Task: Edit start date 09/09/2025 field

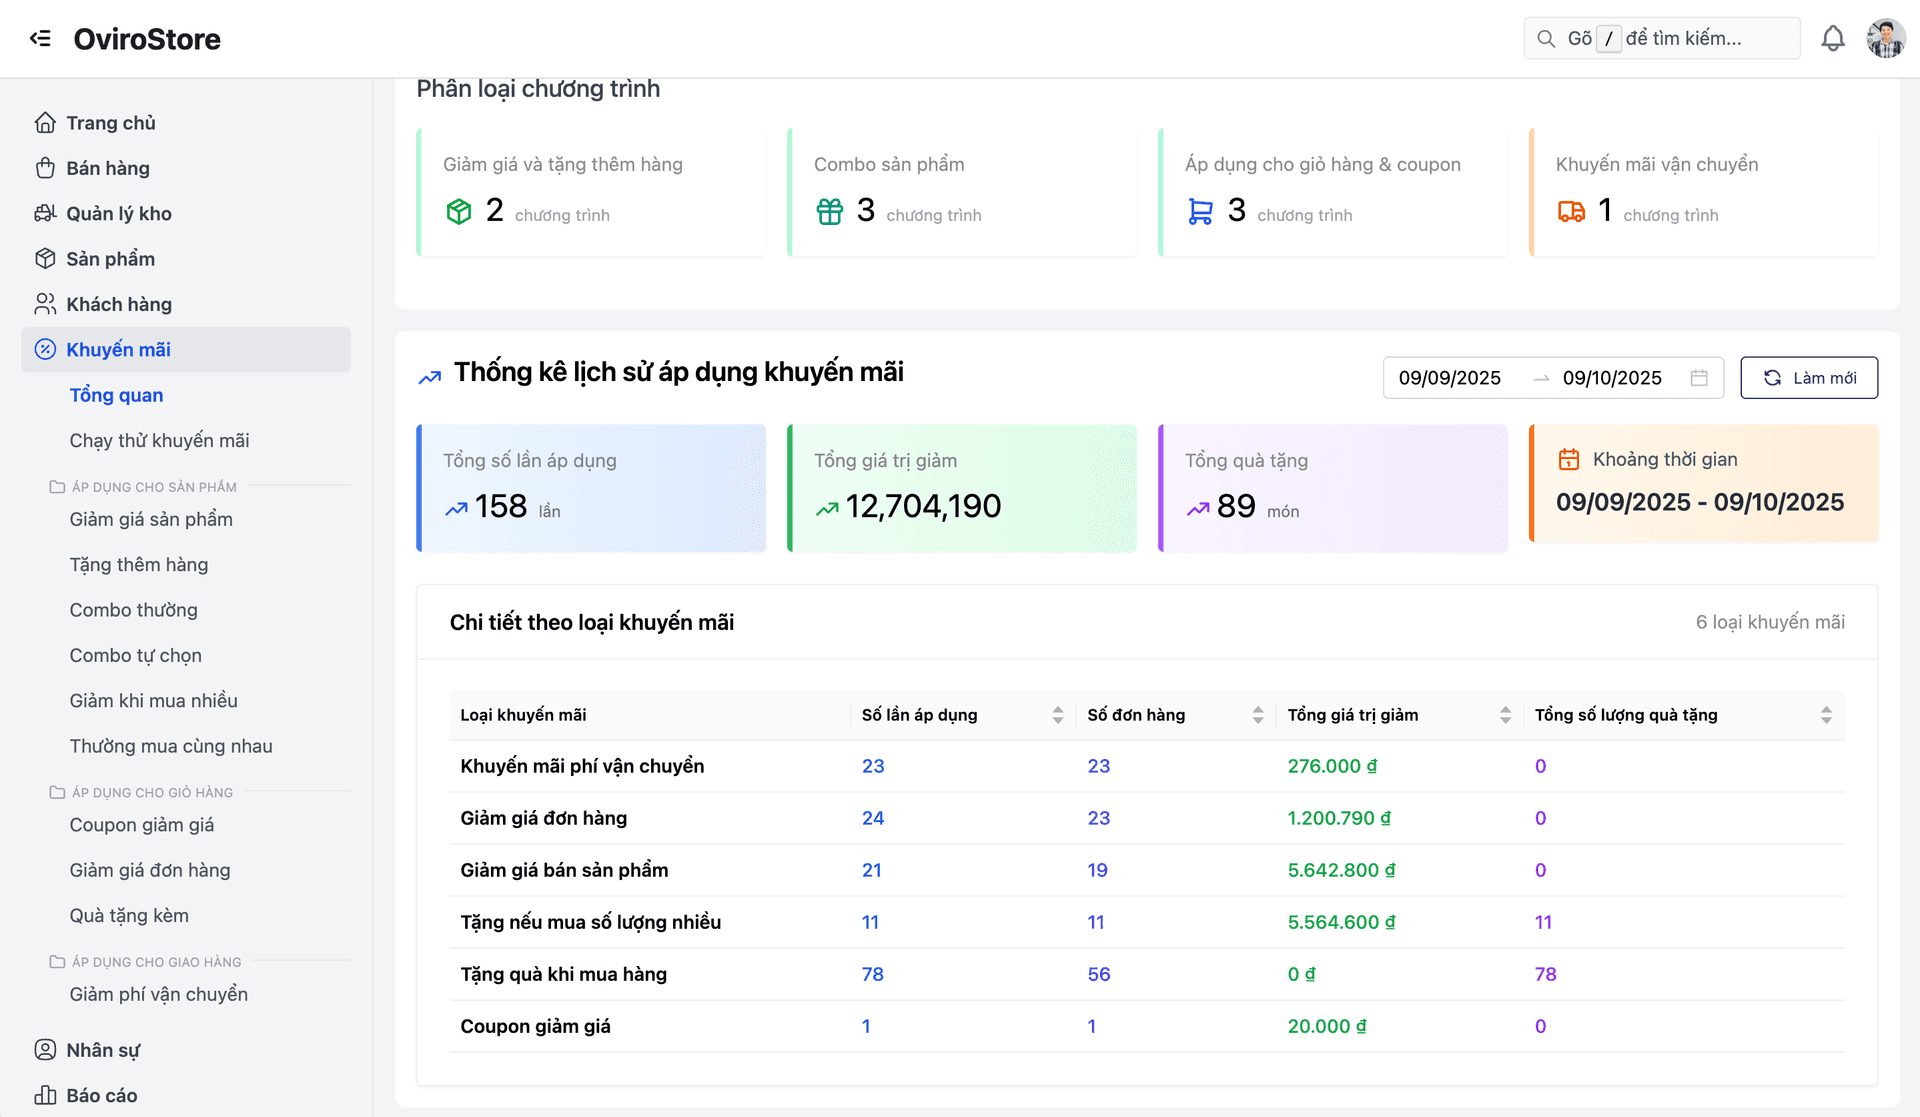Action: [1449, 377]
